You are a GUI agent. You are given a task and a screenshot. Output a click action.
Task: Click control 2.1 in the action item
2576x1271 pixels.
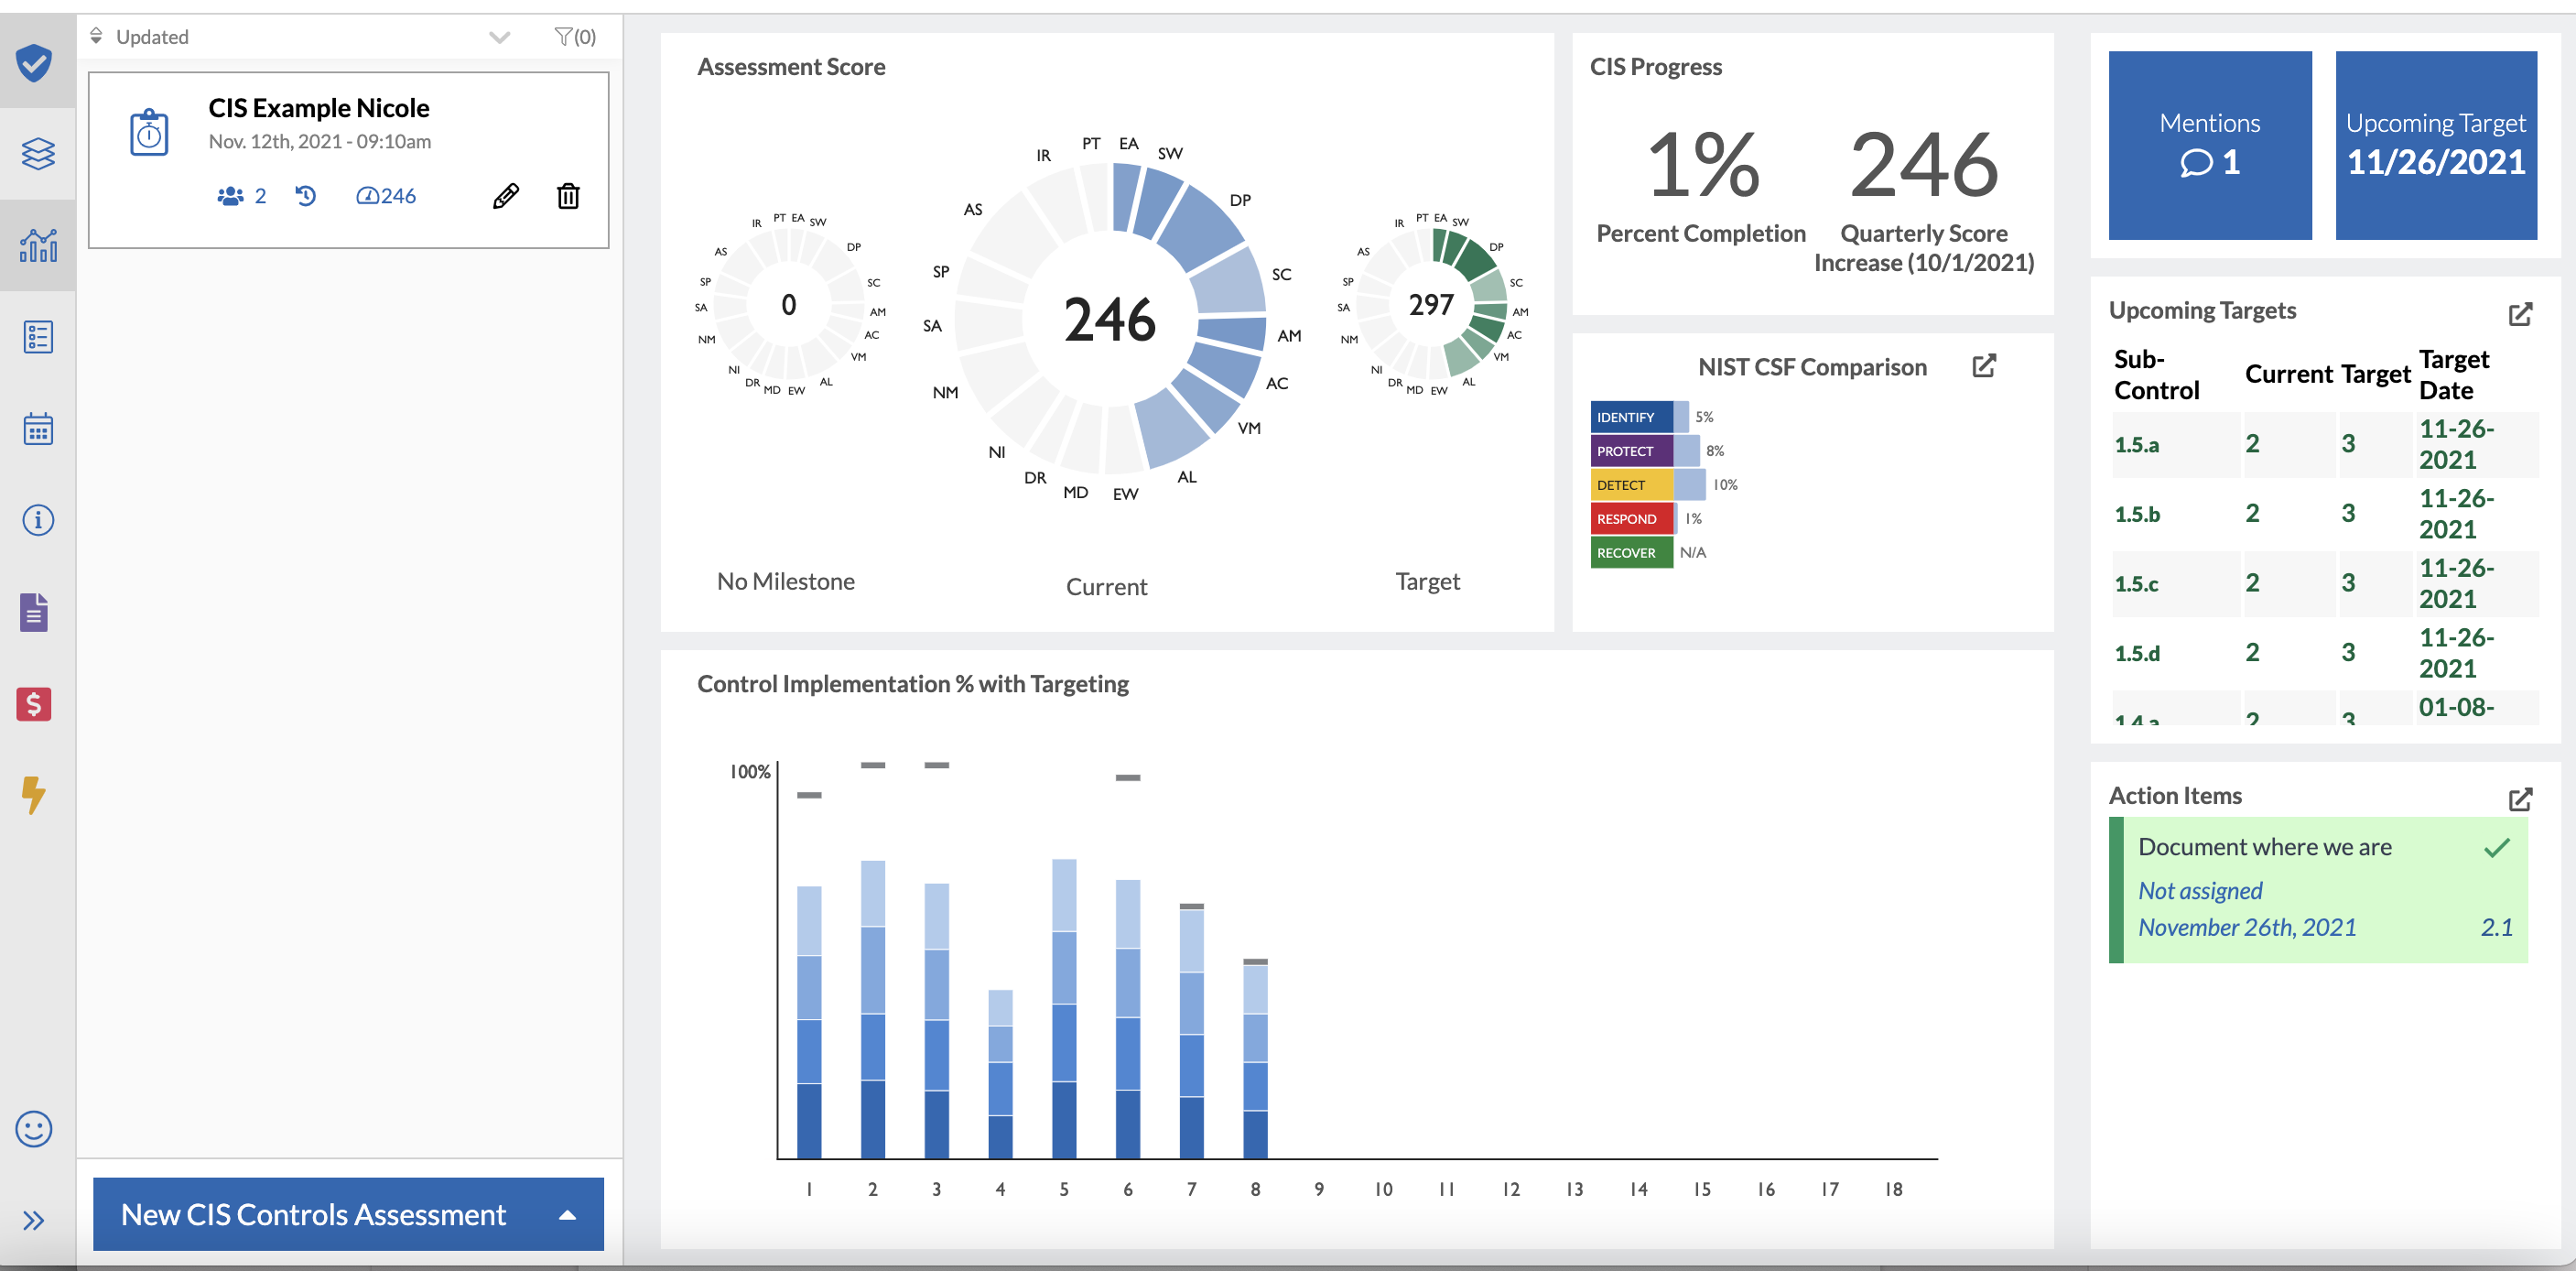pos(2496,927)
